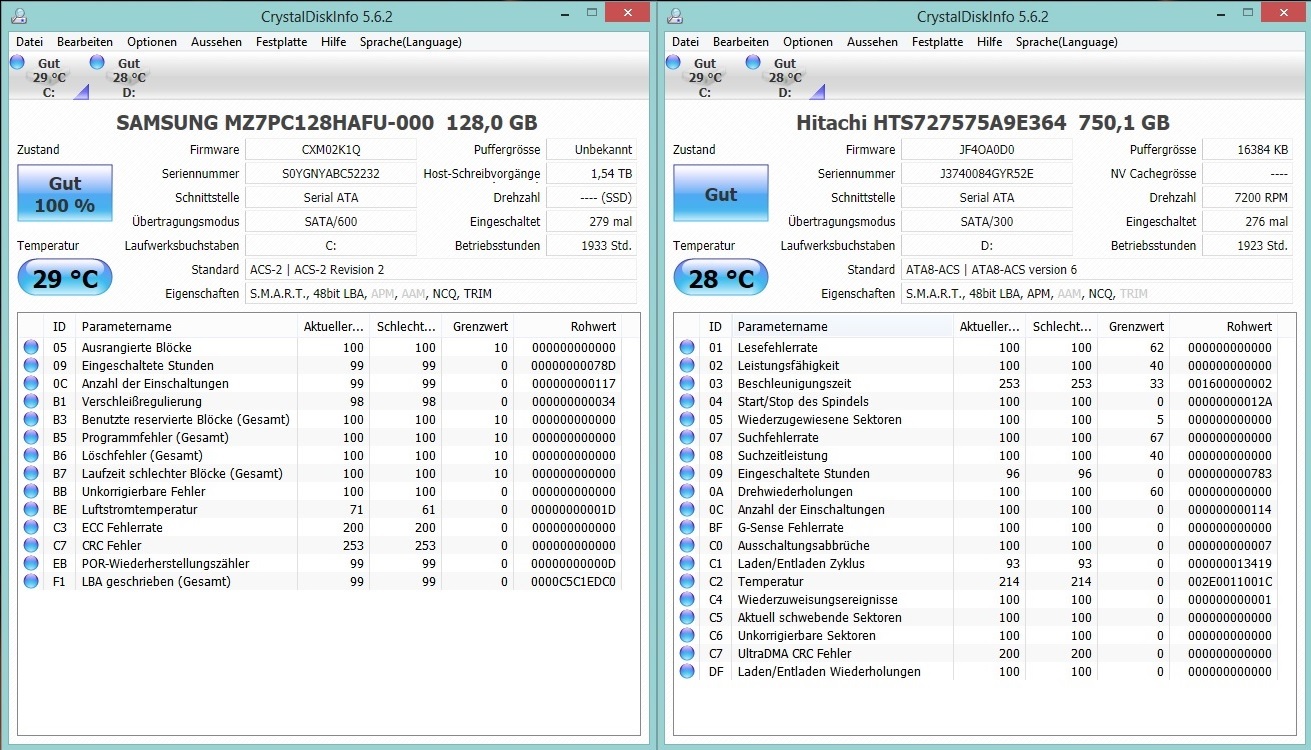The width and height of the screenshot is (1311, 750).
Task: Click the Puffergrösse field showing 16384 KB
Action: coord(1248,150)
